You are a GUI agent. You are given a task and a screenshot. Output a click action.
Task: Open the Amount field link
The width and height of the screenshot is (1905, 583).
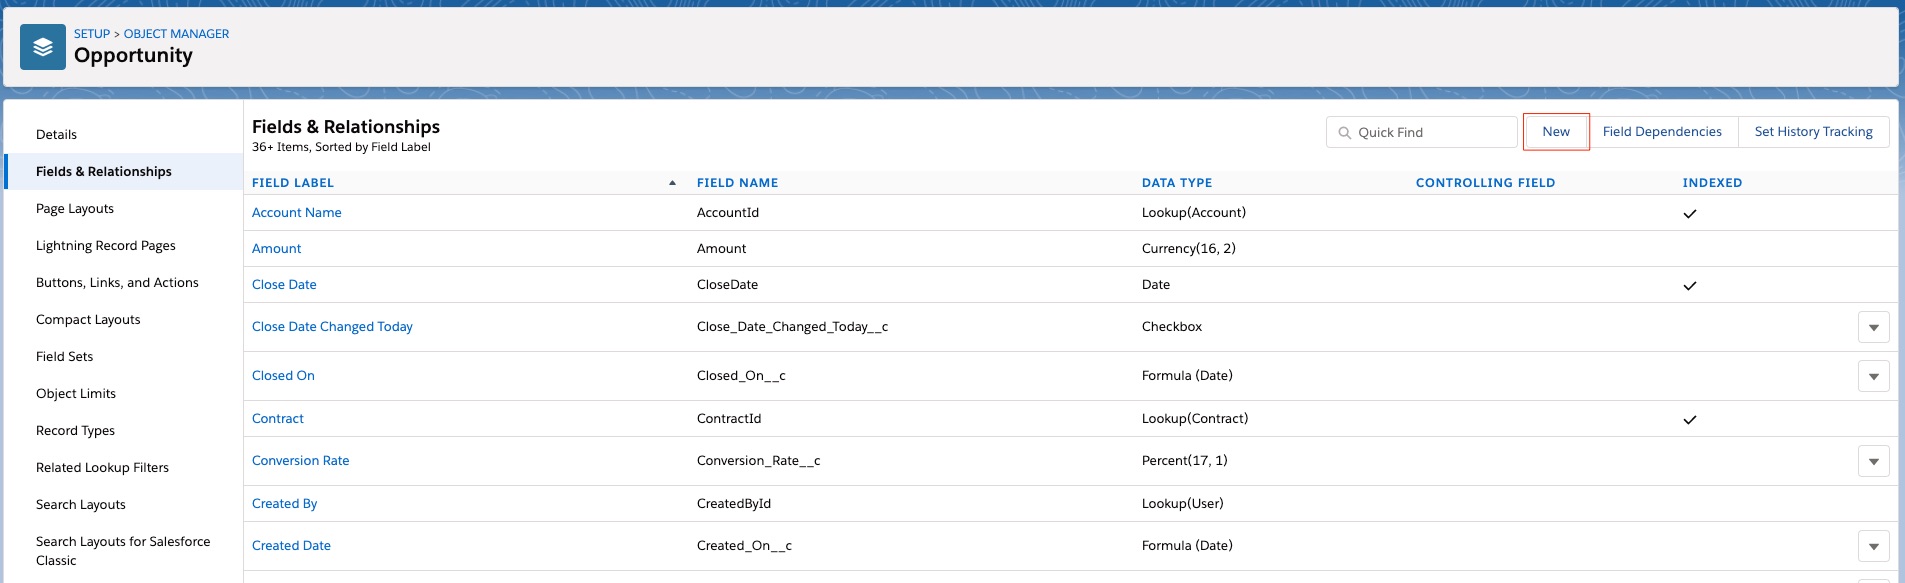click(x=276, y=249)
